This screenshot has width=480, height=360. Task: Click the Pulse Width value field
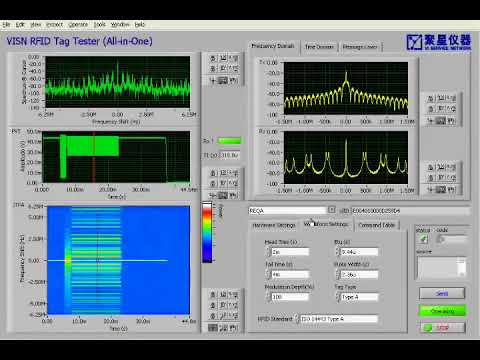tap(359, 275)
